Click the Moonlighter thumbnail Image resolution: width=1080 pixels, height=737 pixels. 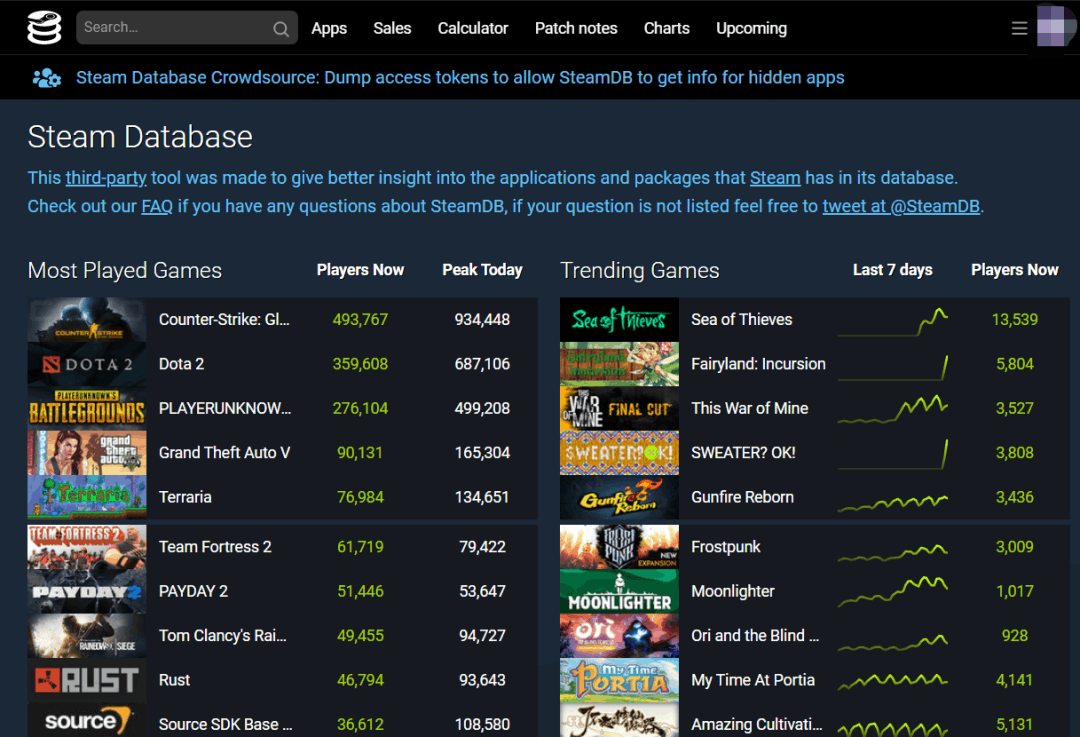tap(619, 592)
